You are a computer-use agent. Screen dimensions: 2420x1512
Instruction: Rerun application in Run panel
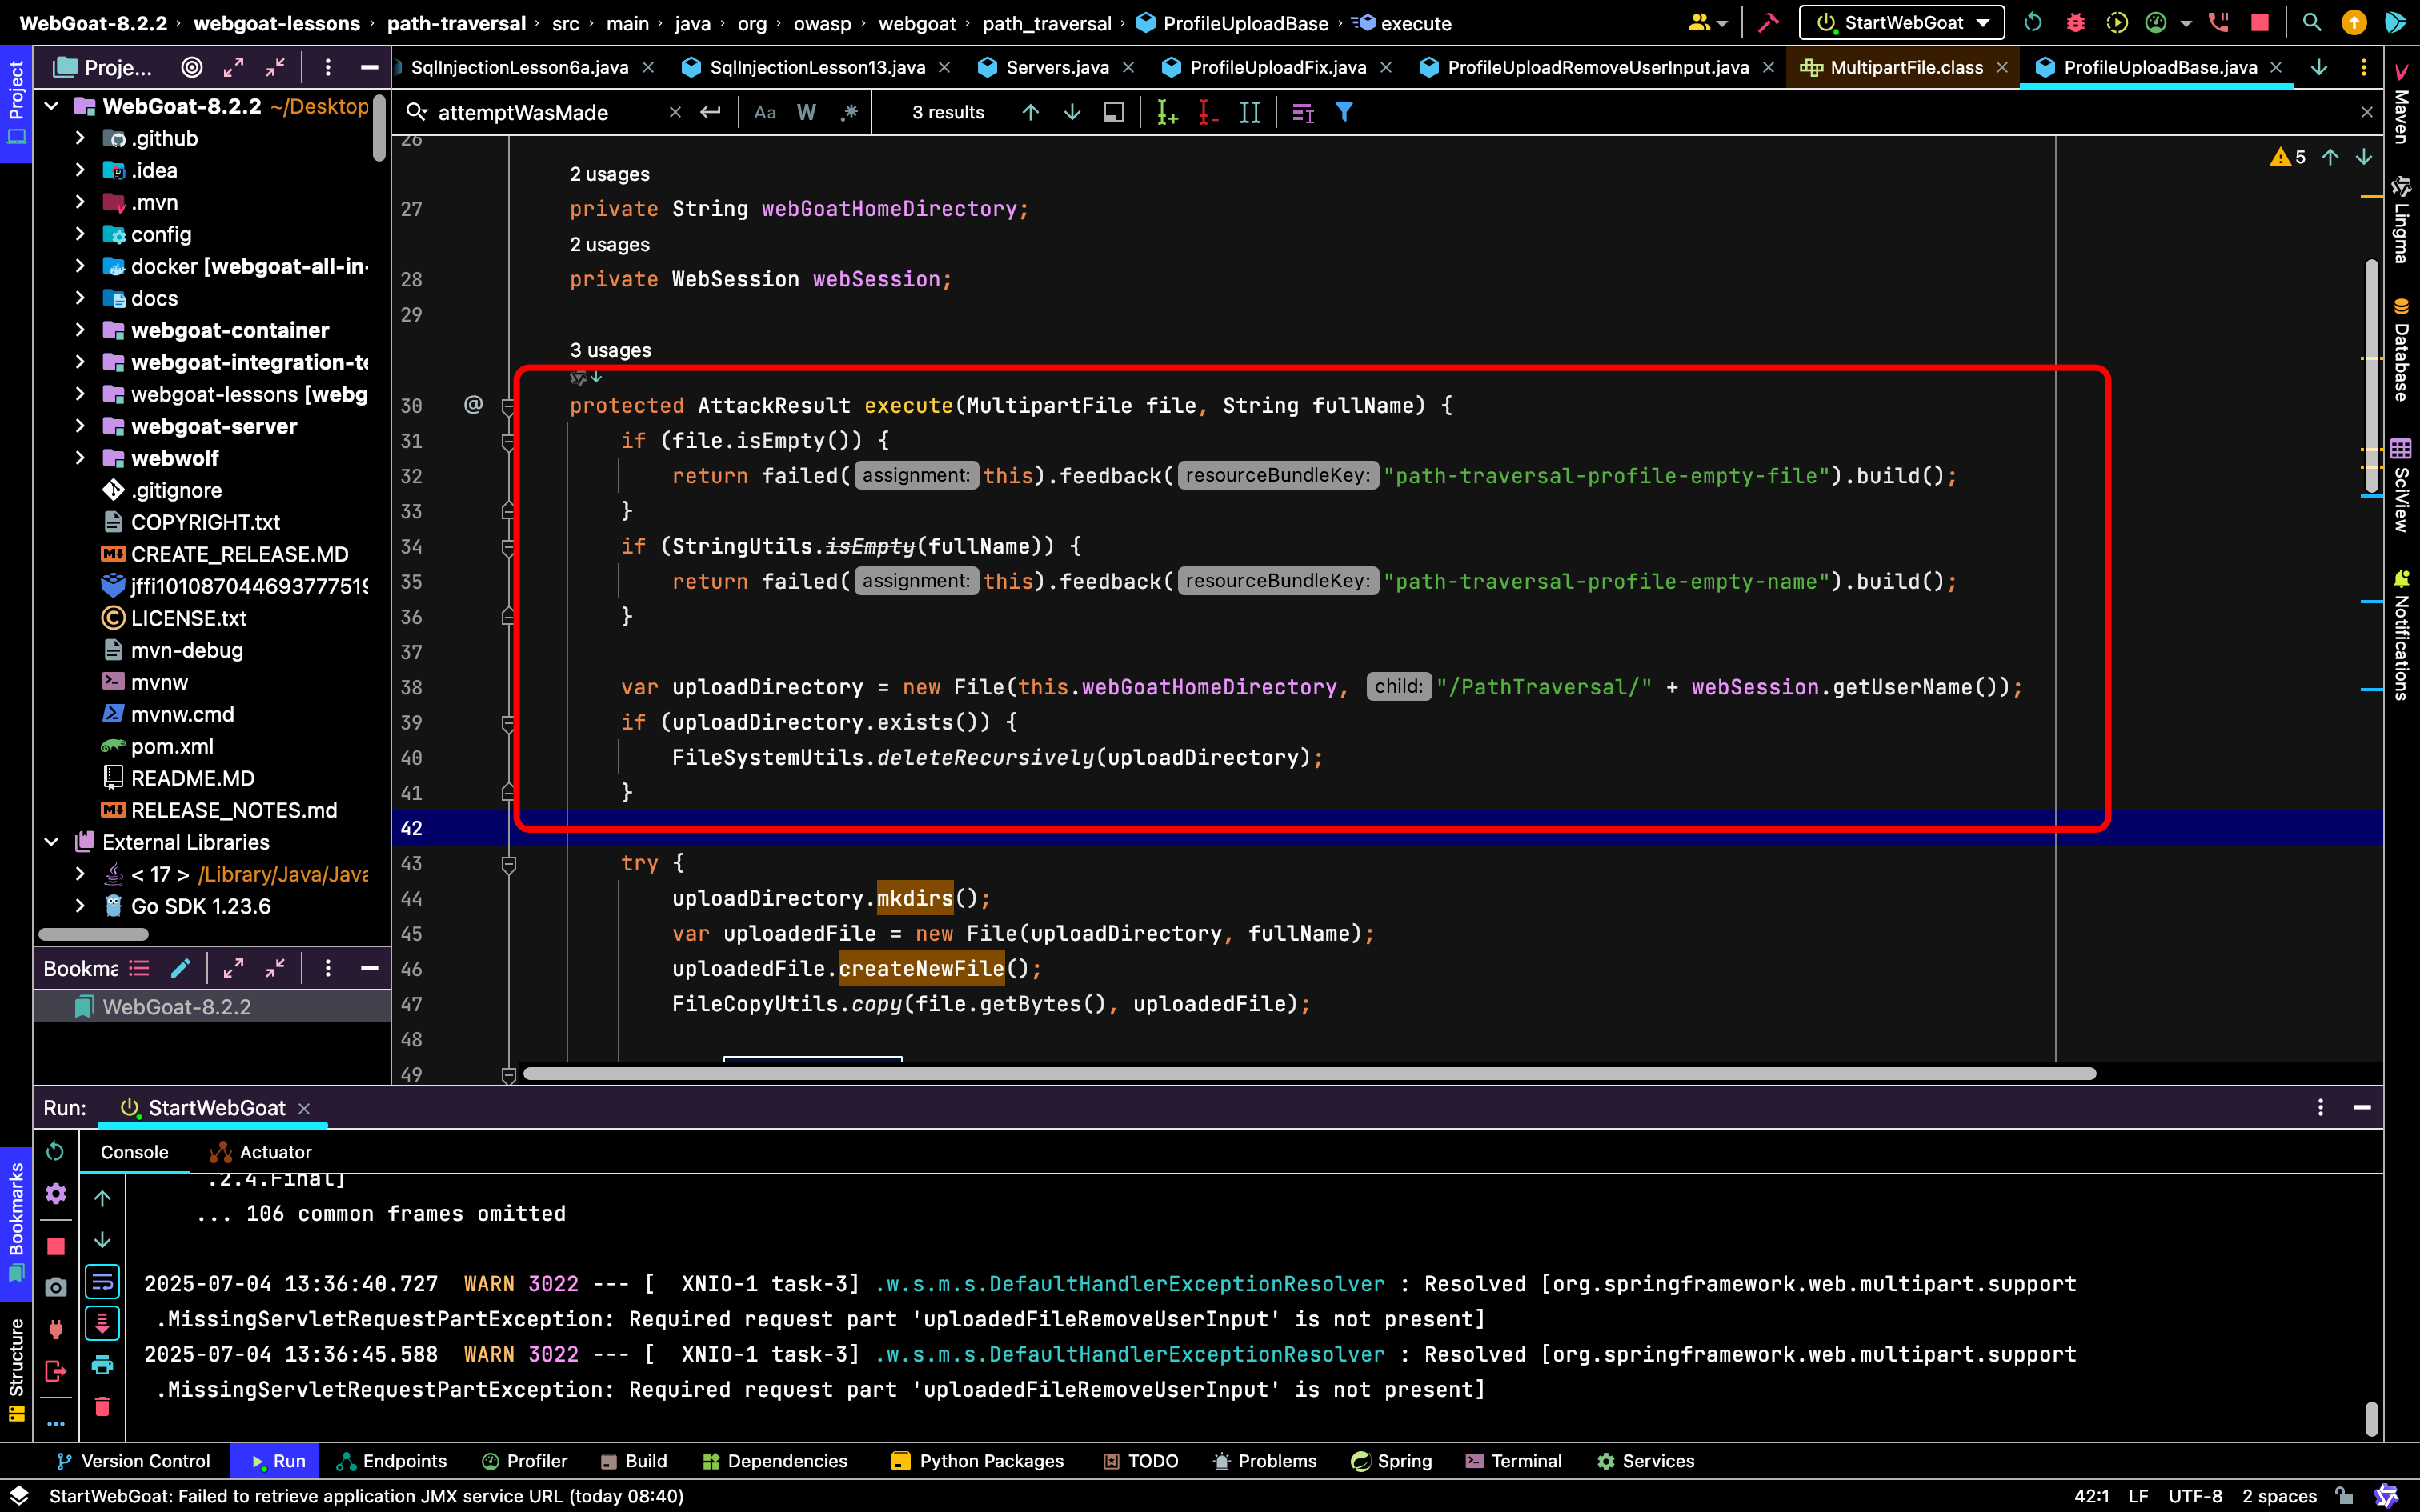56,1151
